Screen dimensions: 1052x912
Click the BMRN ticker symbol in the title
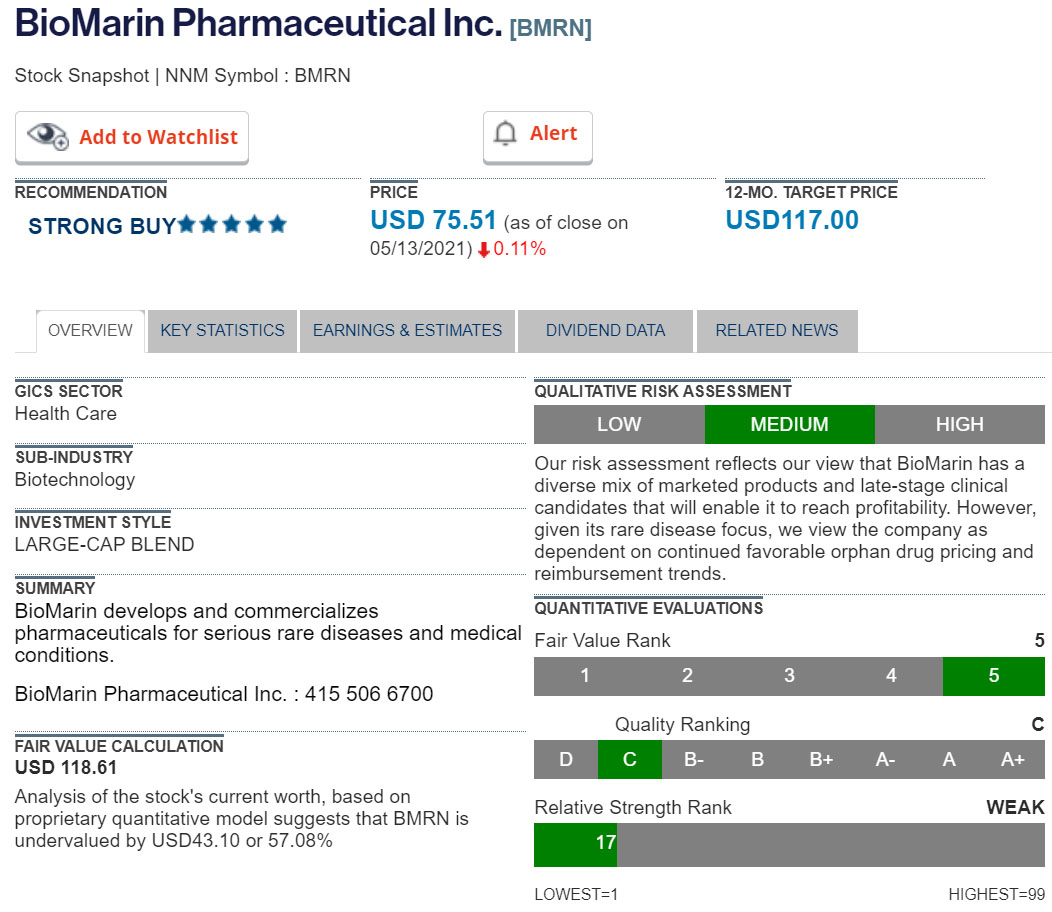pos(550,29)
